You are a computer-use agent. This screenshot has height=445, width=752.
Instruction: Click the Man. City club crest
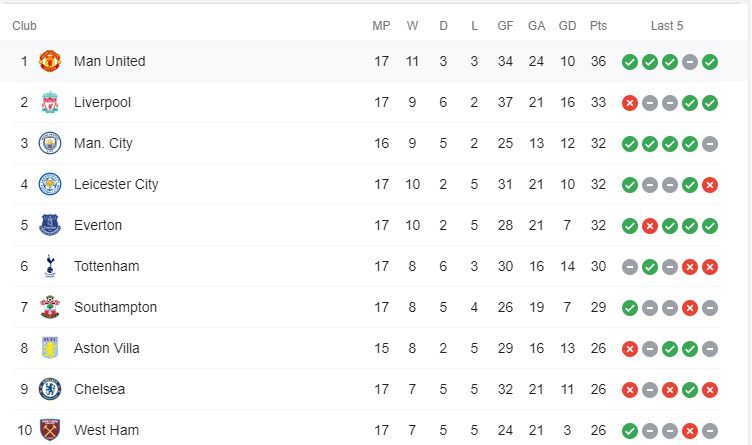(50, 143)
